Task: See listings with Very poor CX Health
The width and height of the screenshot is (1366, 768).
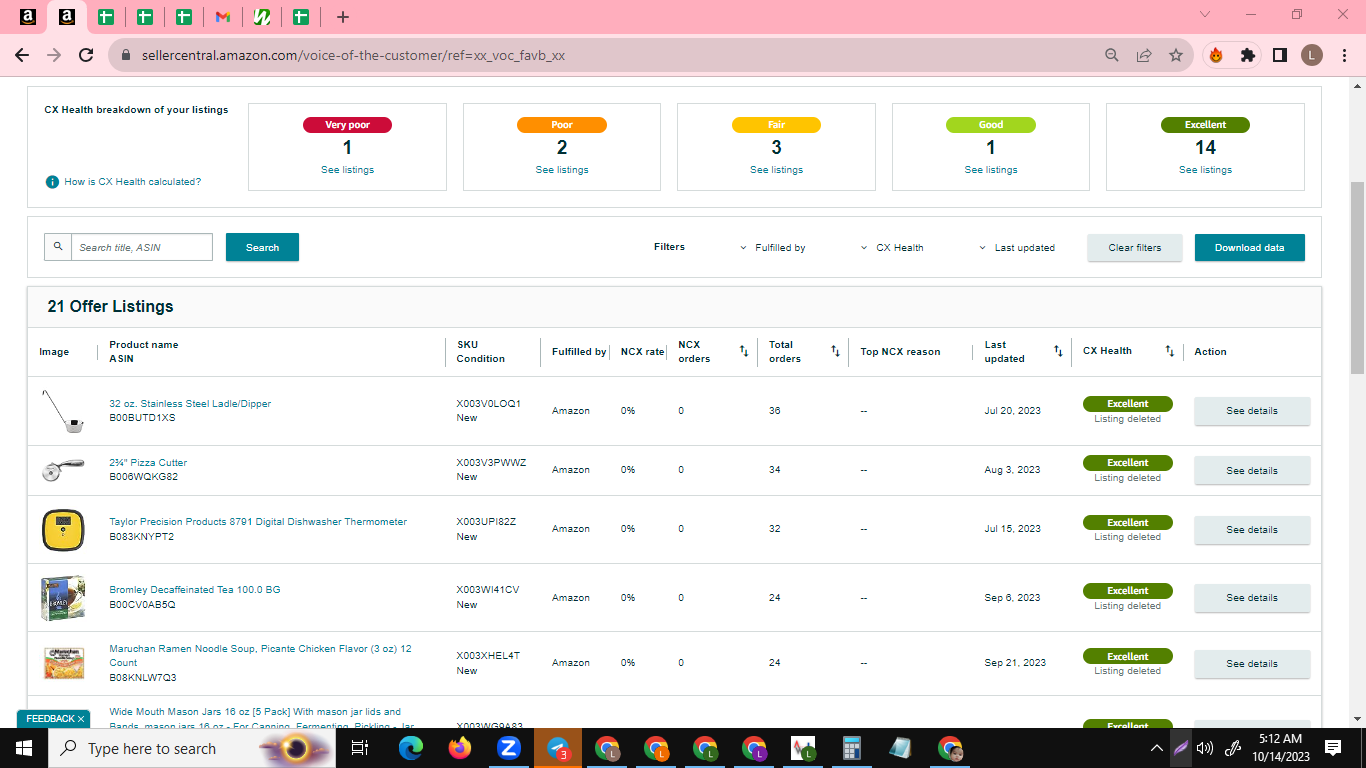Action: pyautogui.click(x=347, y=170)
